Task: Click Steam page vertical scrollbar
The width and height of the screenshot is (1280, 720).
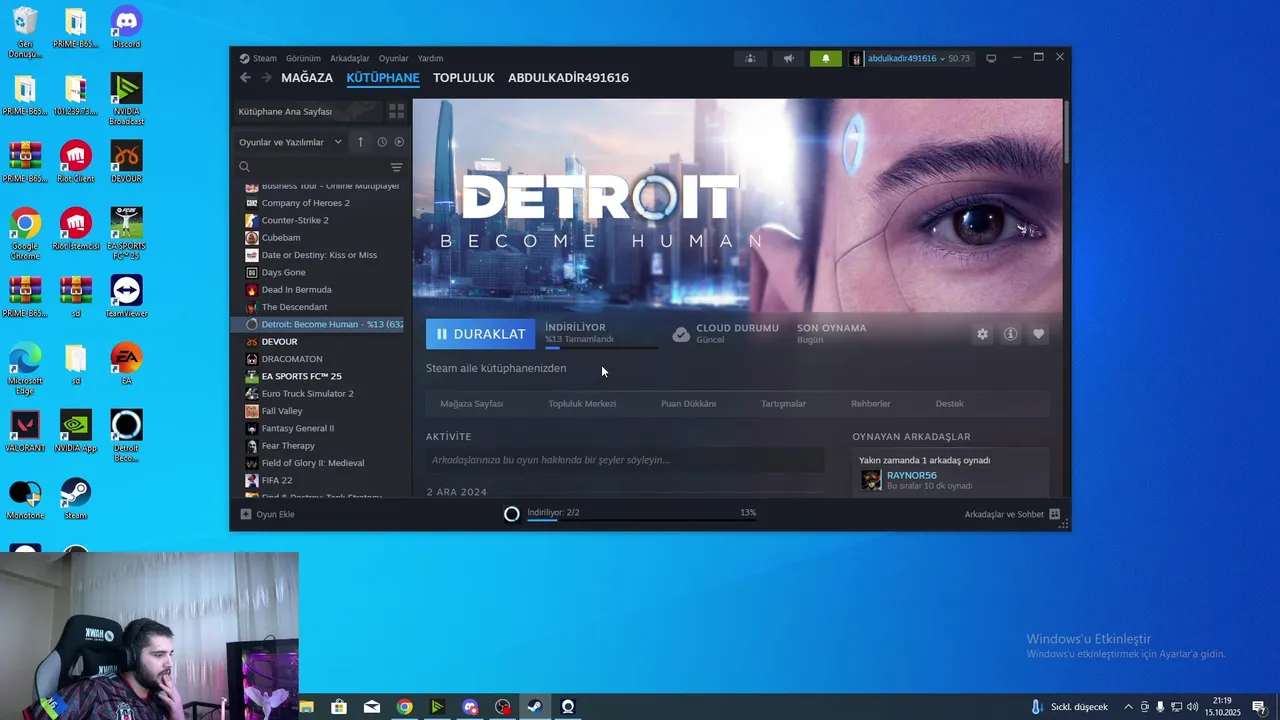Action: click(x=1066, y=130)
